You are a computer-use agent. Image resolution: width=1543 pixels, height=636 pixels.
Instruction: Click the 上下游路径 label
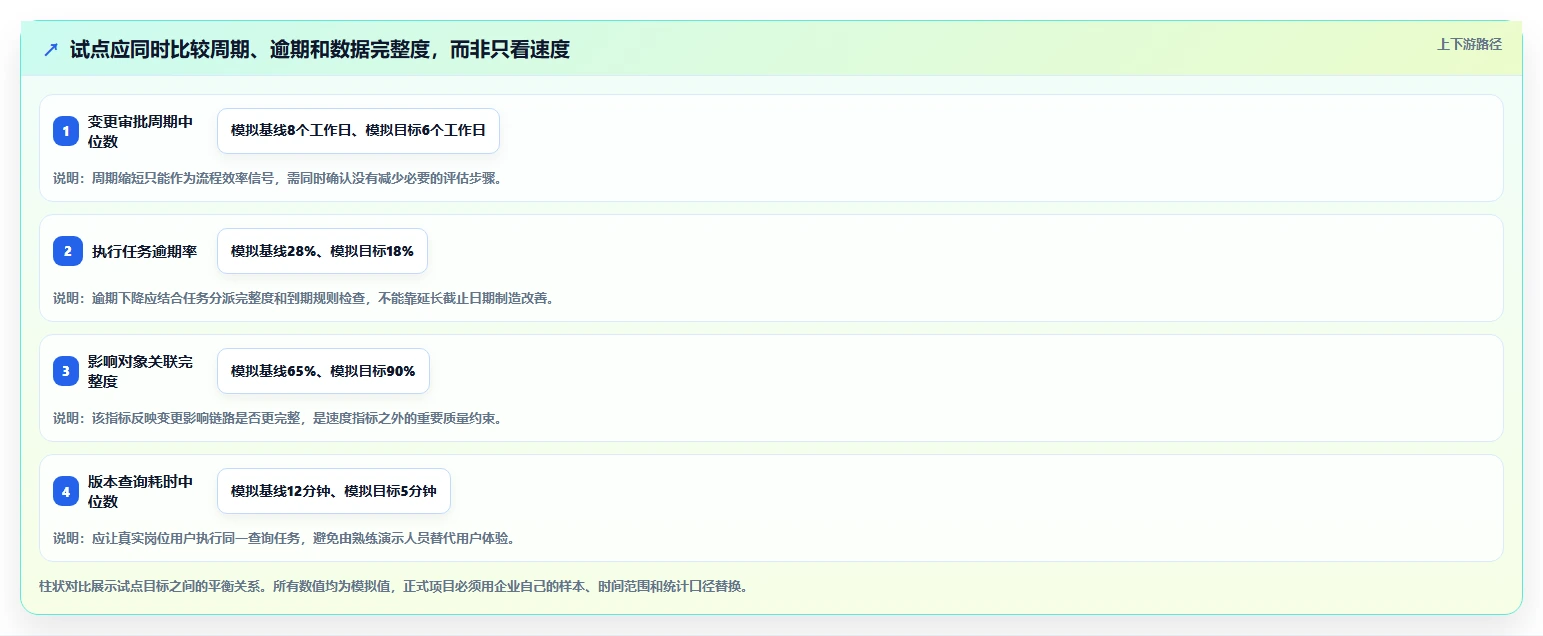1469,44
